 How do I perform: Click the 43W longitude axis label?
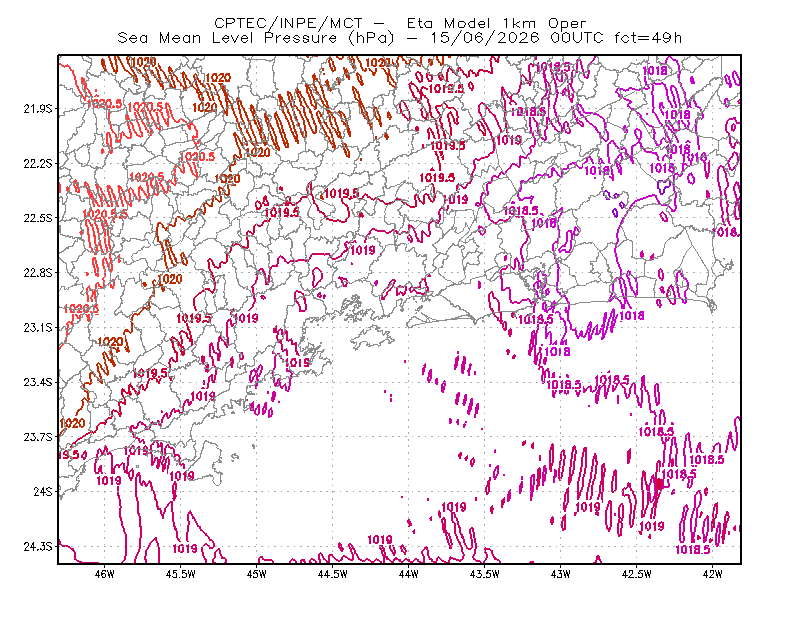tap(561, 574)
